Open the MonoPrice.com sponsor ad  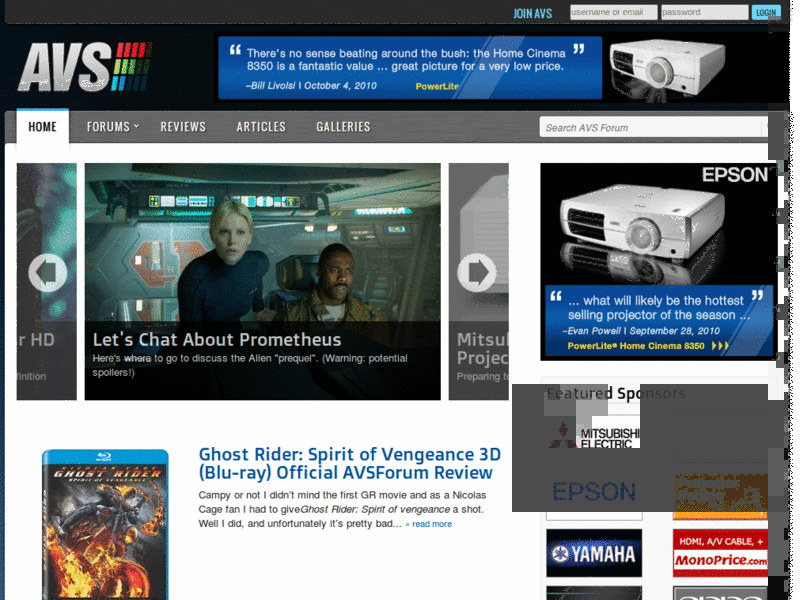(x=720, y=554)
